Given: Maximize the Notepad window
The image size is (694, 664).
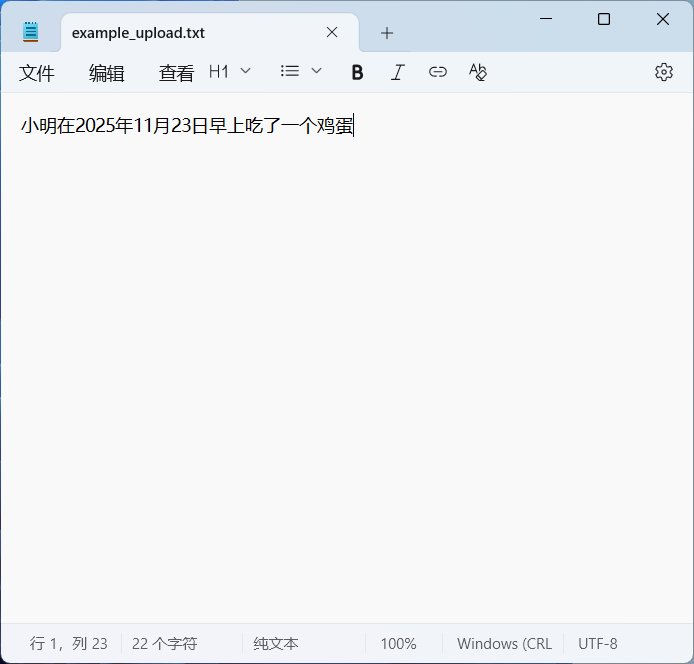Looking at the screenshot, I should [604, 19].
